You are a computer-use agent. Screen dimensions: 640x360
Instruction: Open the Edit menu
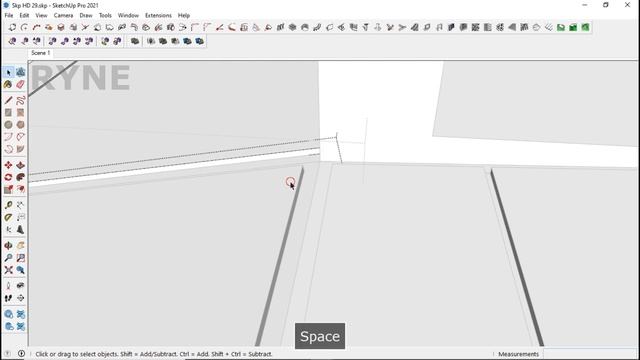[24, 16]
